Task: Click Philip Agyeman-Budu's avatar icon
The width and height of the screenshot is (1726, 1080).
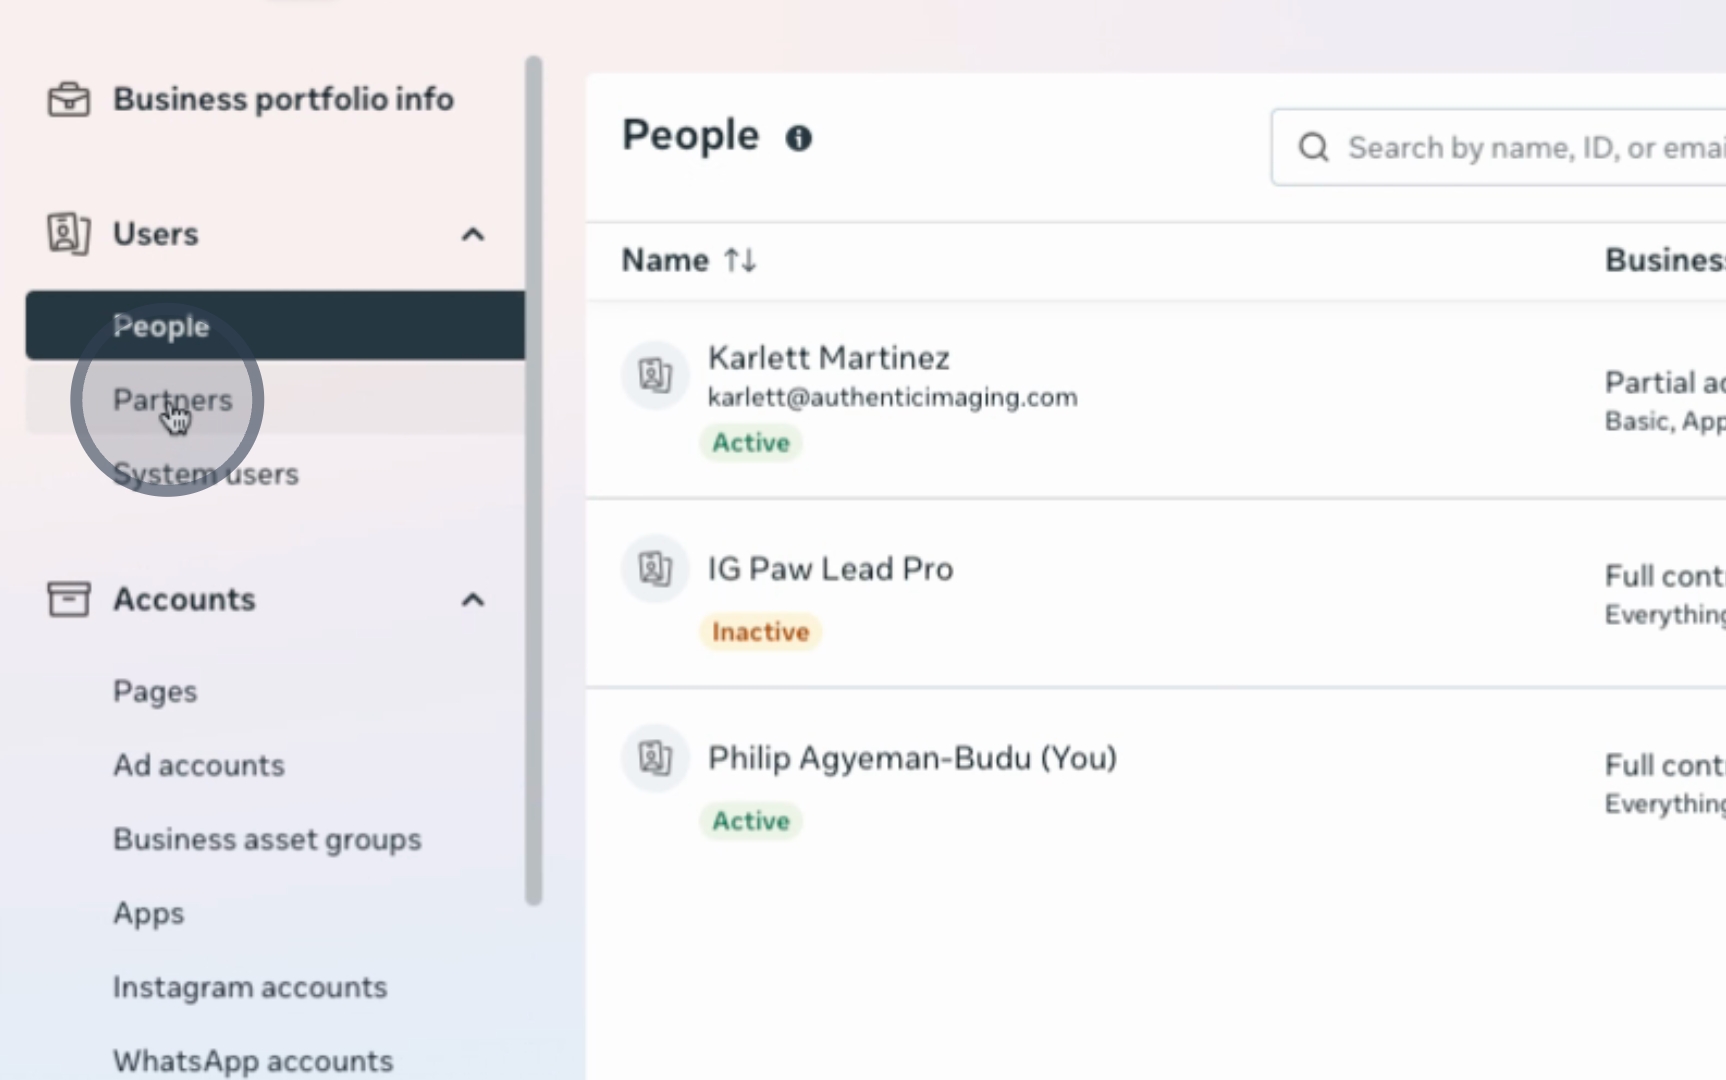Action: [x=655, y=758]
